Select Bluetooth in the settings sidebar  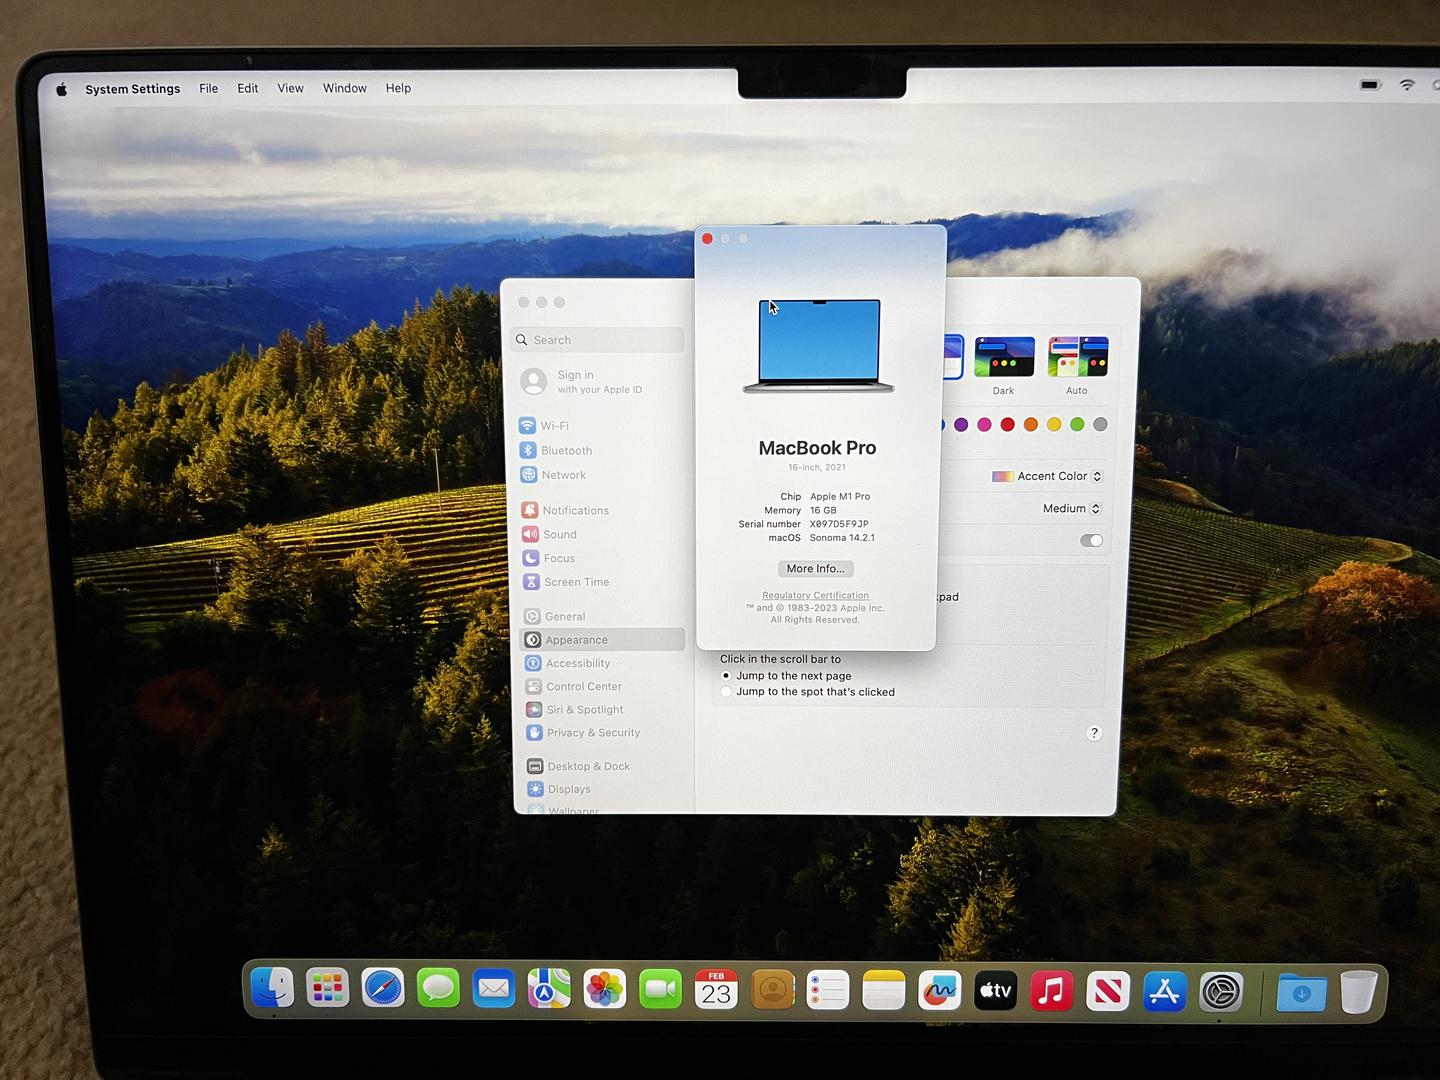565,451
